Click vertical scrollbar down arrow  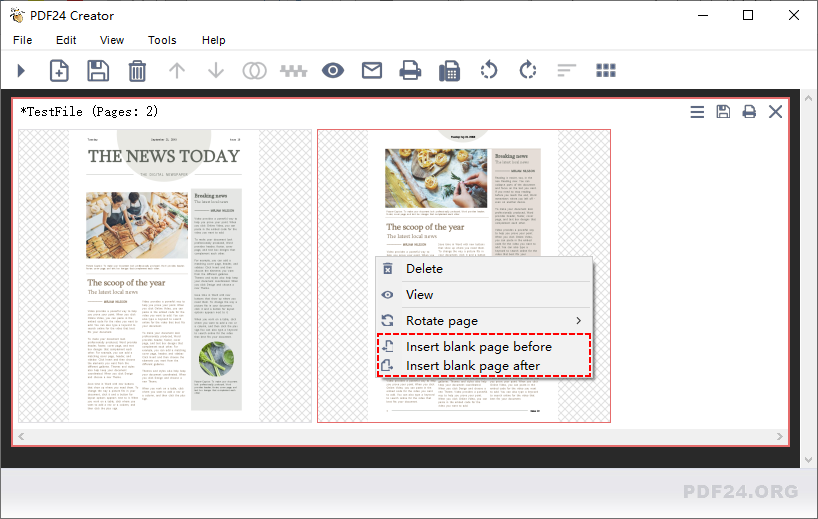[808, 460]
